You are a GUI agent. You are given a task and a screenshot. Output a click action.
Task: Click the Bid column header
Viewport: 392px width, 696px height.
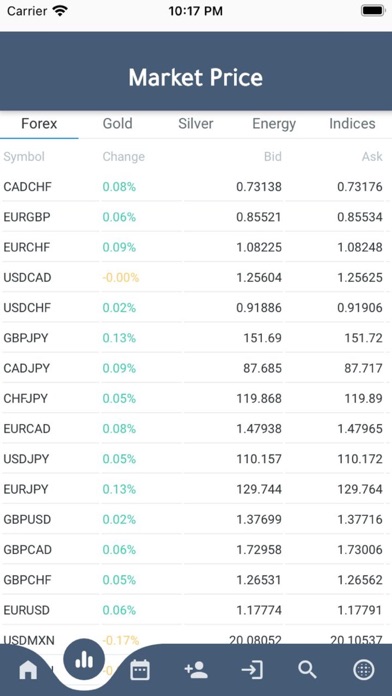tap(273, 157)
